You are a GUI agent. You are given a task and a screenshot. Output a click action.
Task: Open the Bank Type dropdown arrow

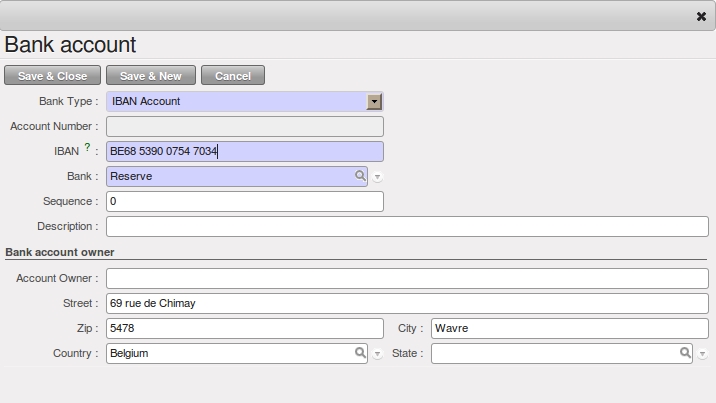point(374,101)
